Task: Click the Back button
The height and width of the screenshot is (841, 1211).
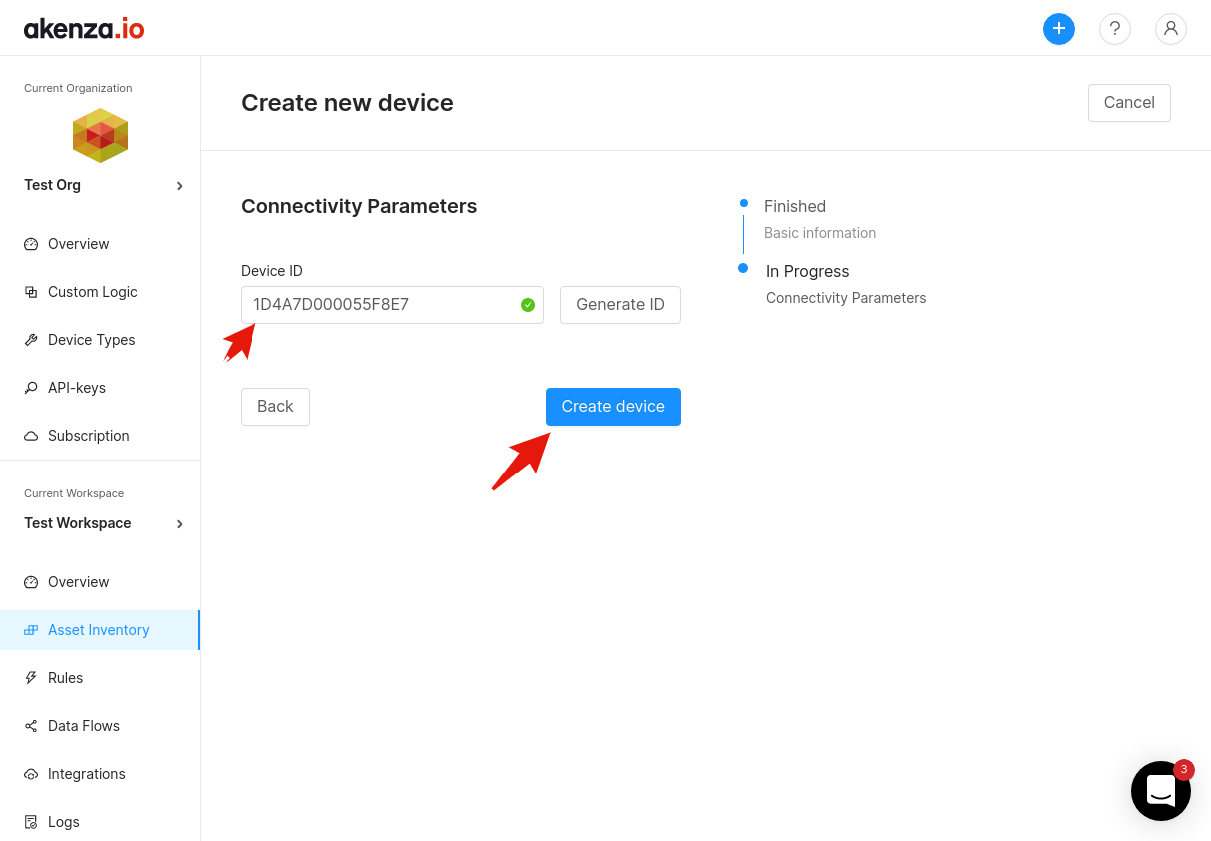Action: 275,407
